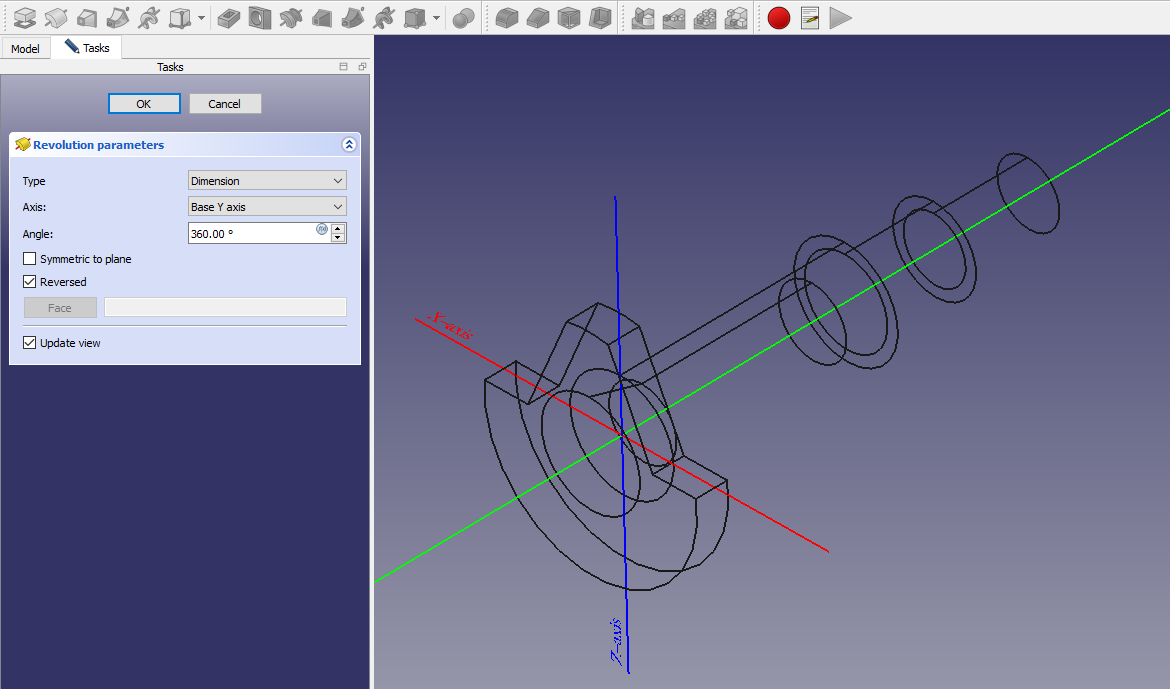Click the OK button
This screenshot has height=689, width=1170.
pos(144,104)
